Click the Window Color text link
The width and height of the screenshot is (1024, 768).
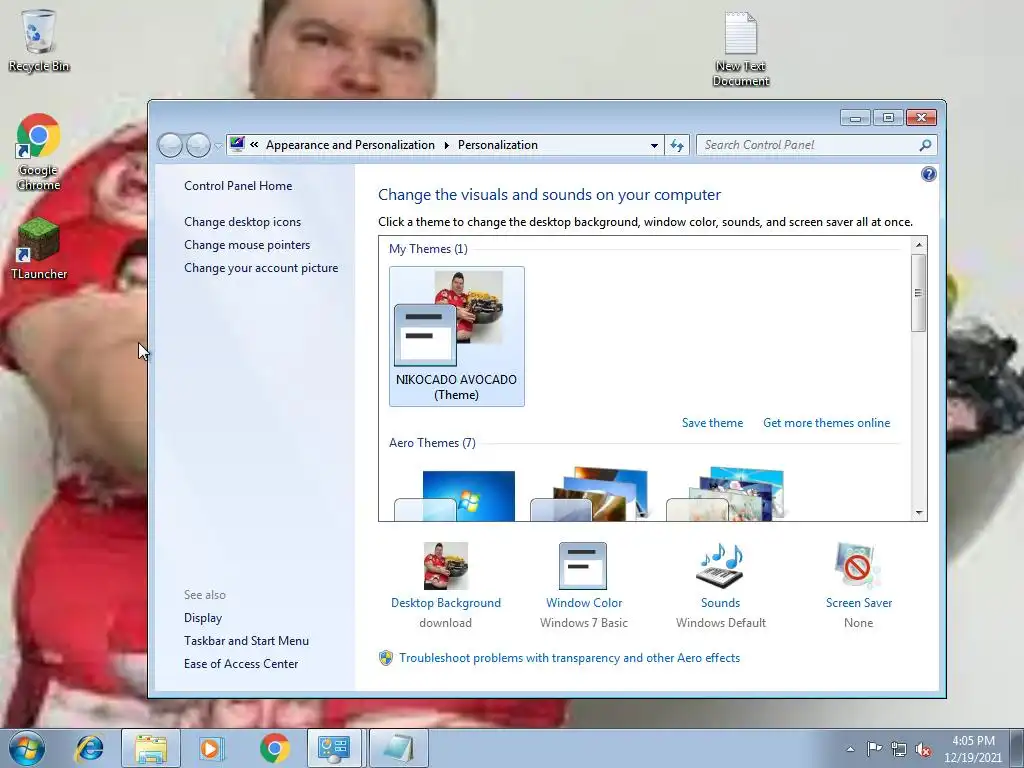tap(584, 603)
